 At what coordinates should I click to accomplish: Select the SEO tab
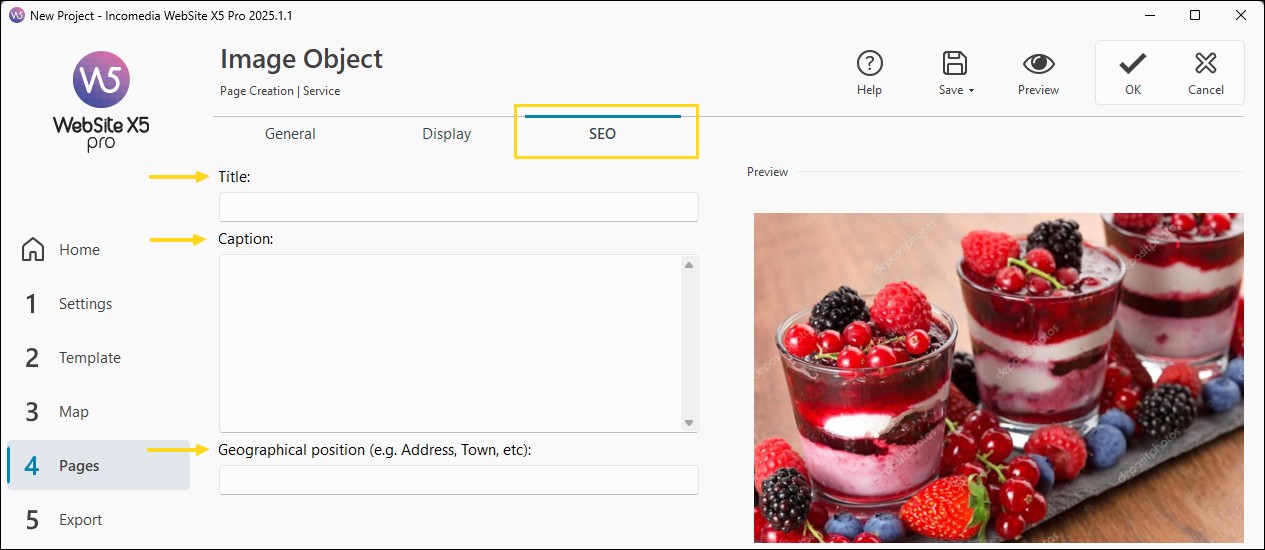pos(602,134)
